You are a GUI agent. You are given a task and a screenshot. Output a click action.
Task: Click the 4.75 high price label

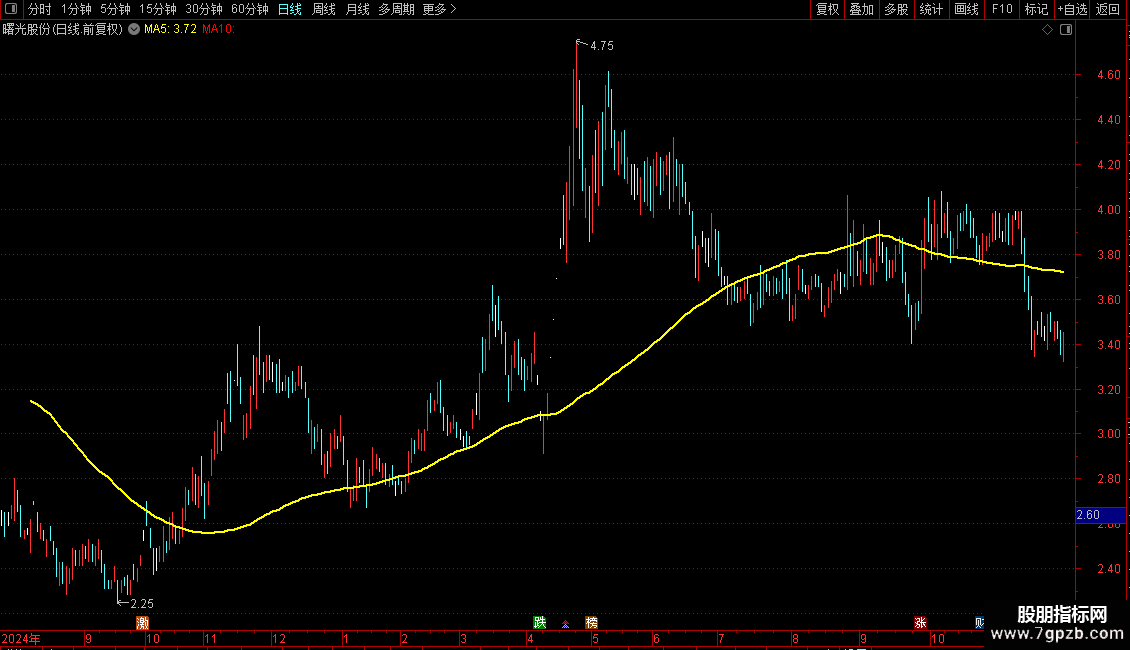pos(602,46)
